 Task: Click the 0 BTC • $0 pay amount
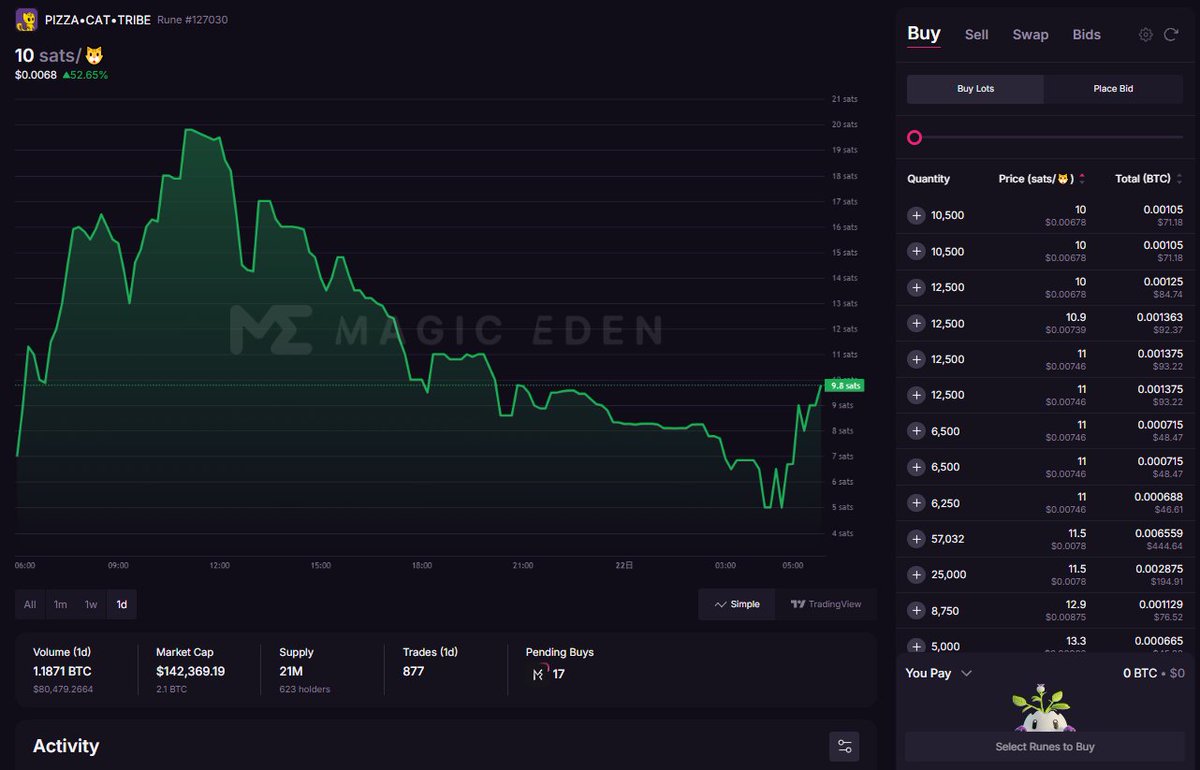(x=1154, y=674)
